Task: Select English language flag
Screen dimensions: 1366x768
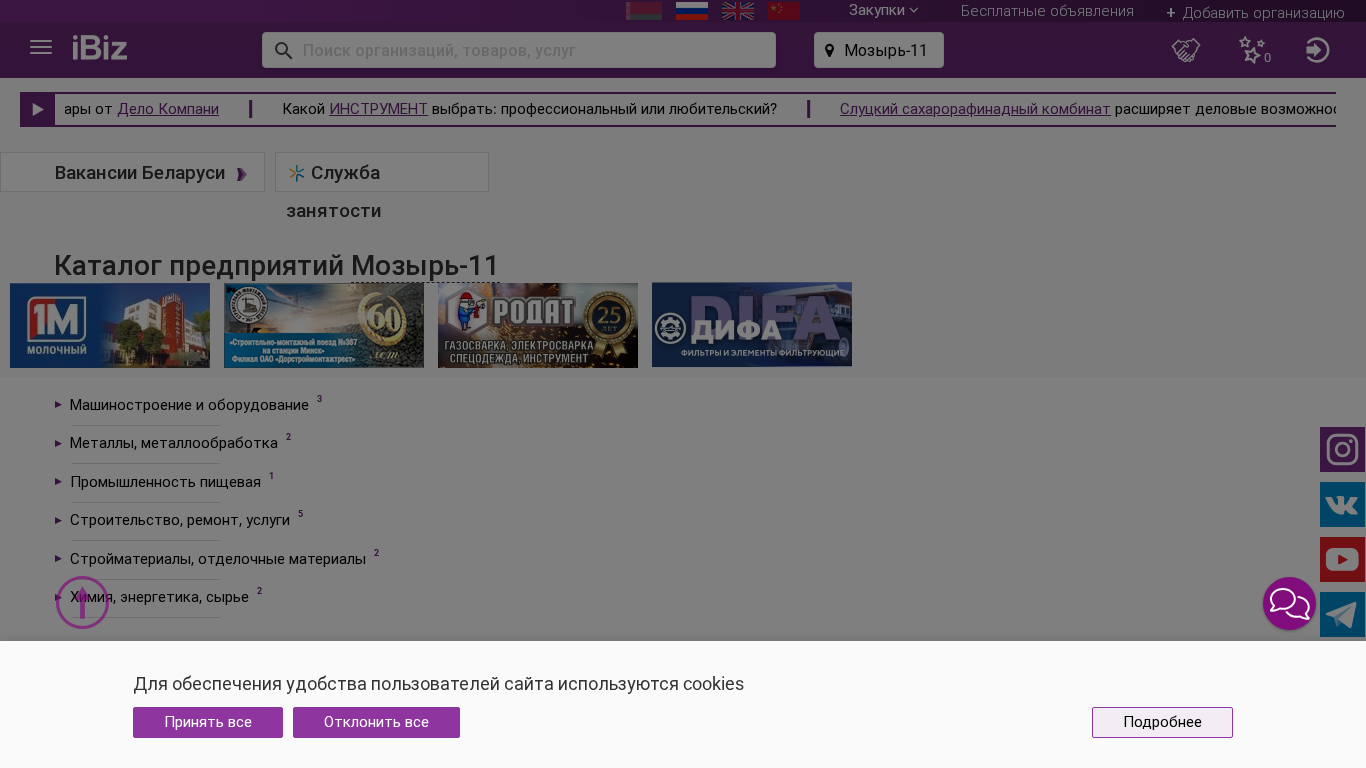Action: [738, 11]
